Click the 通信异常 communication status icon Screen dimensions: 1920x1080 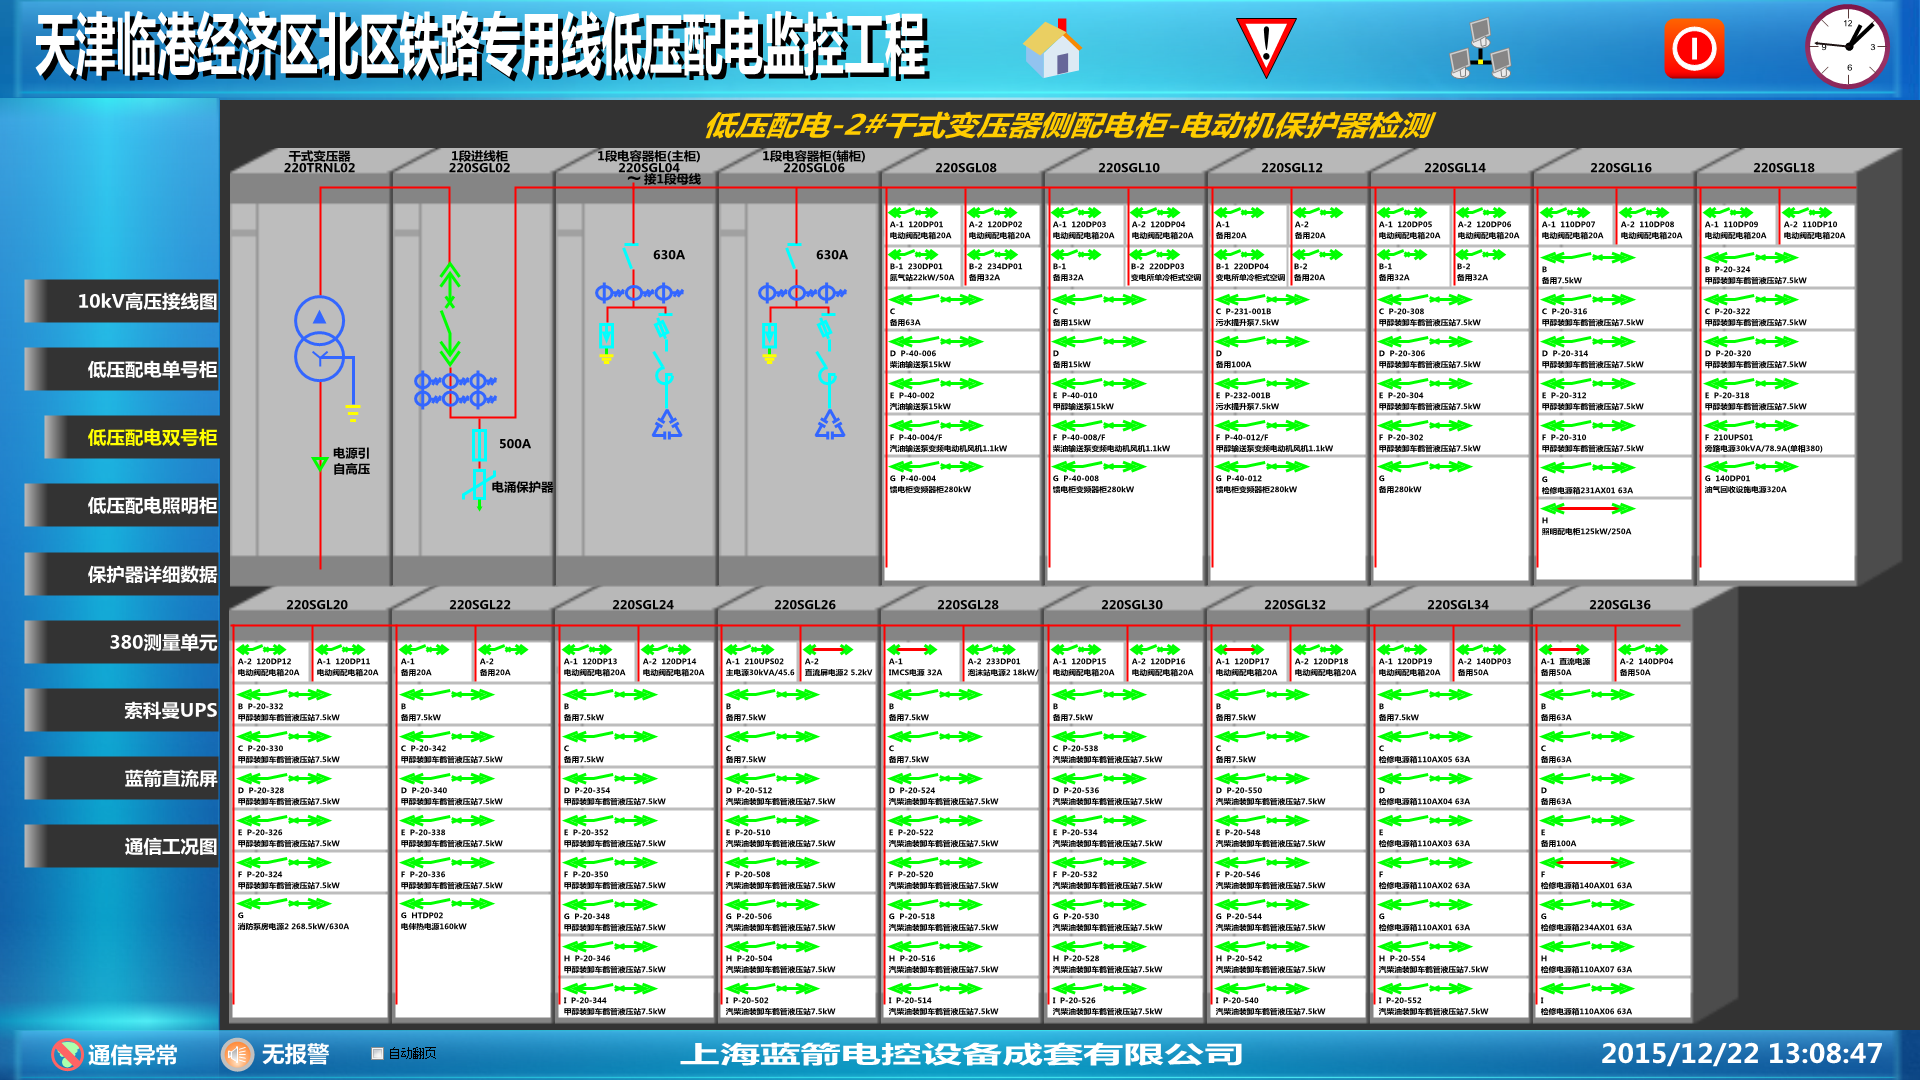(x=67, y=1054)
